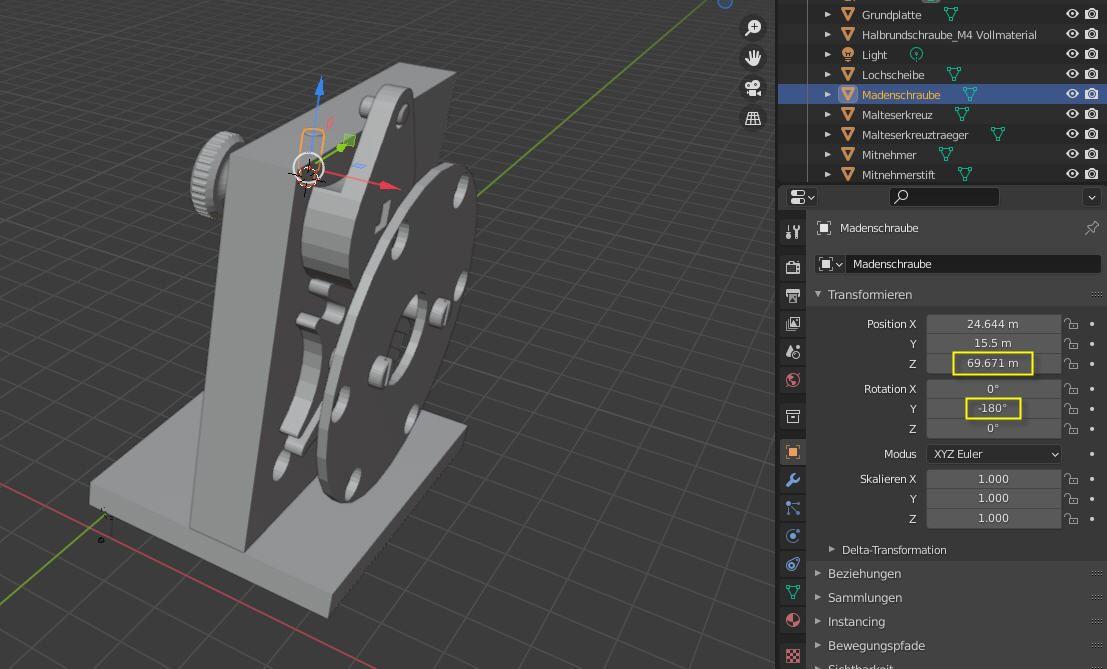1107x669 pixels.
Task: Select Malteserkreuztraeger in the outliner
Action: coord(915,134)
